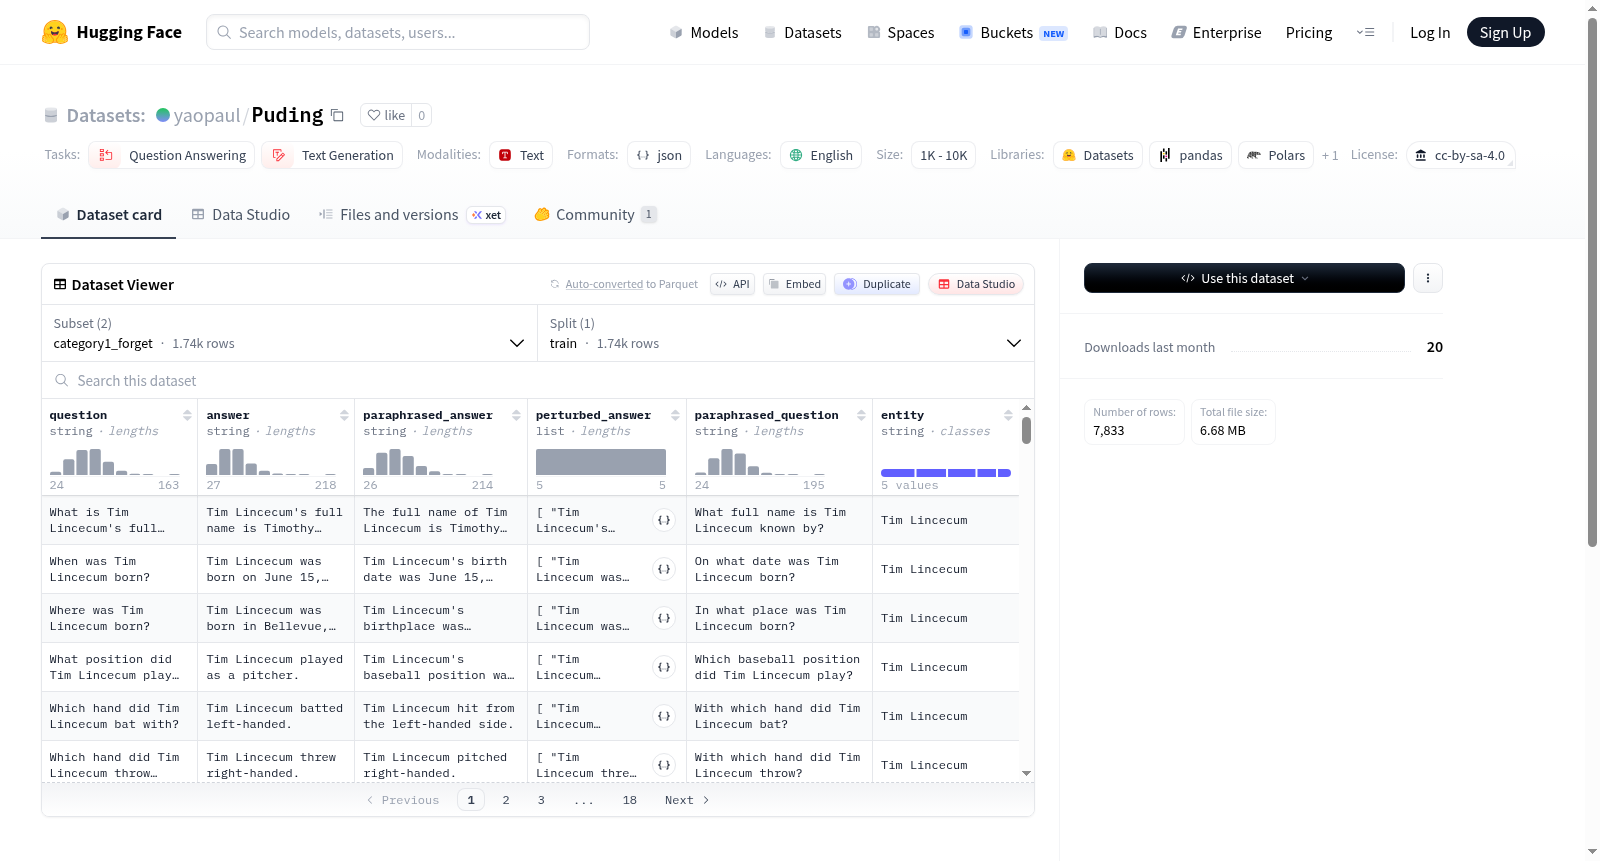Click the page vertical scrollbar
1600x861 pixels.
coord(1592,282)
